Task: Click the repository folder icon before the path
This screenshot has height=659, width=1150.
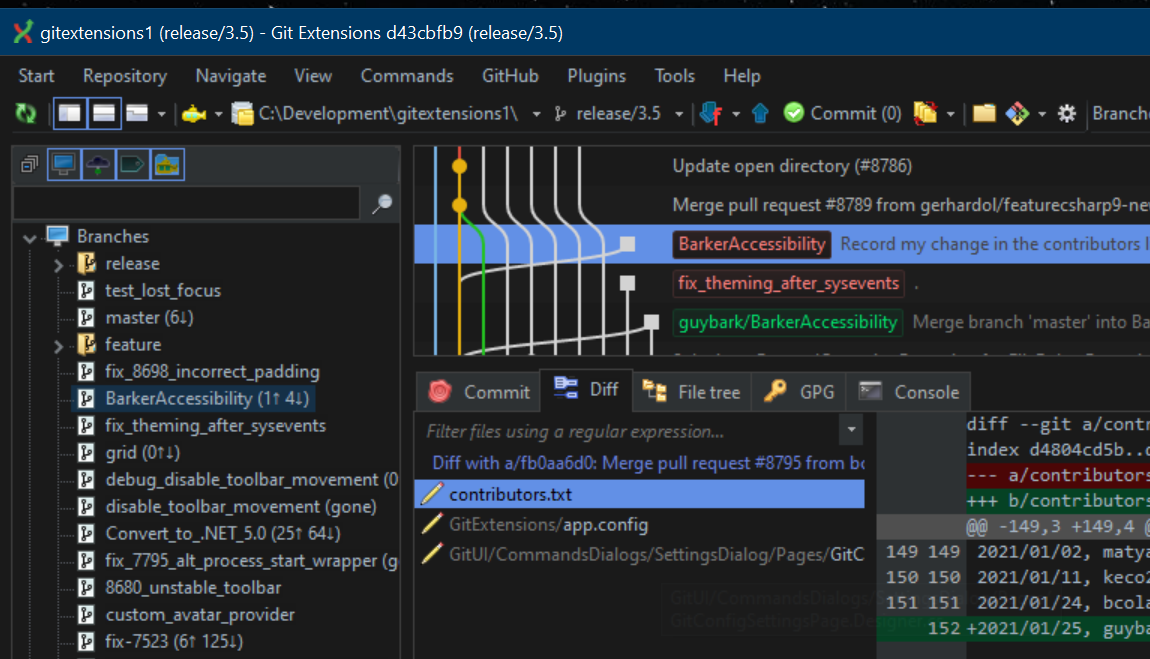Action: tap(242, 114)
